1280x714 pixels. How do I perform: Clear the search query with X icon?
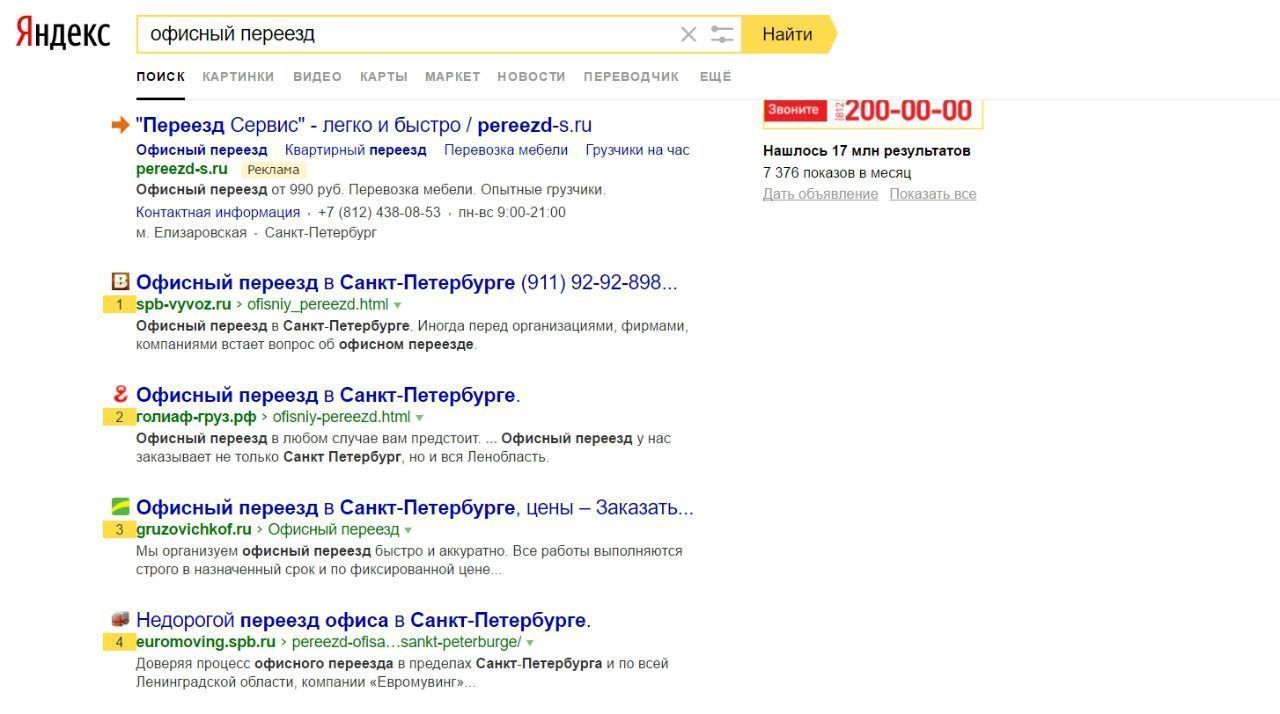pyautogui.click(x=688, y=35)
